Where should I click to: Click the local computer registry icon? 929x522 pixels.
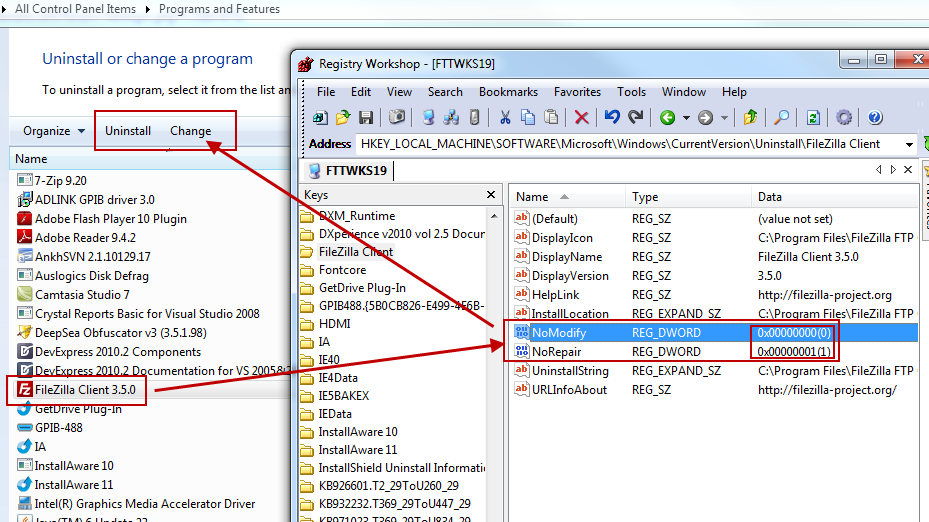coord(428,117)
